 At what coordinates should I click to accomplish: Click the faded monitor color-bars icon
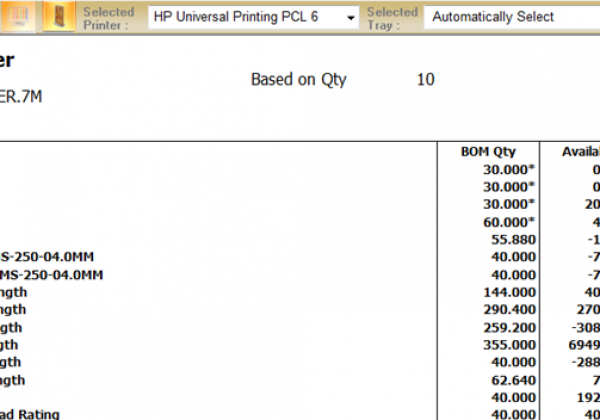pos(17,16)
